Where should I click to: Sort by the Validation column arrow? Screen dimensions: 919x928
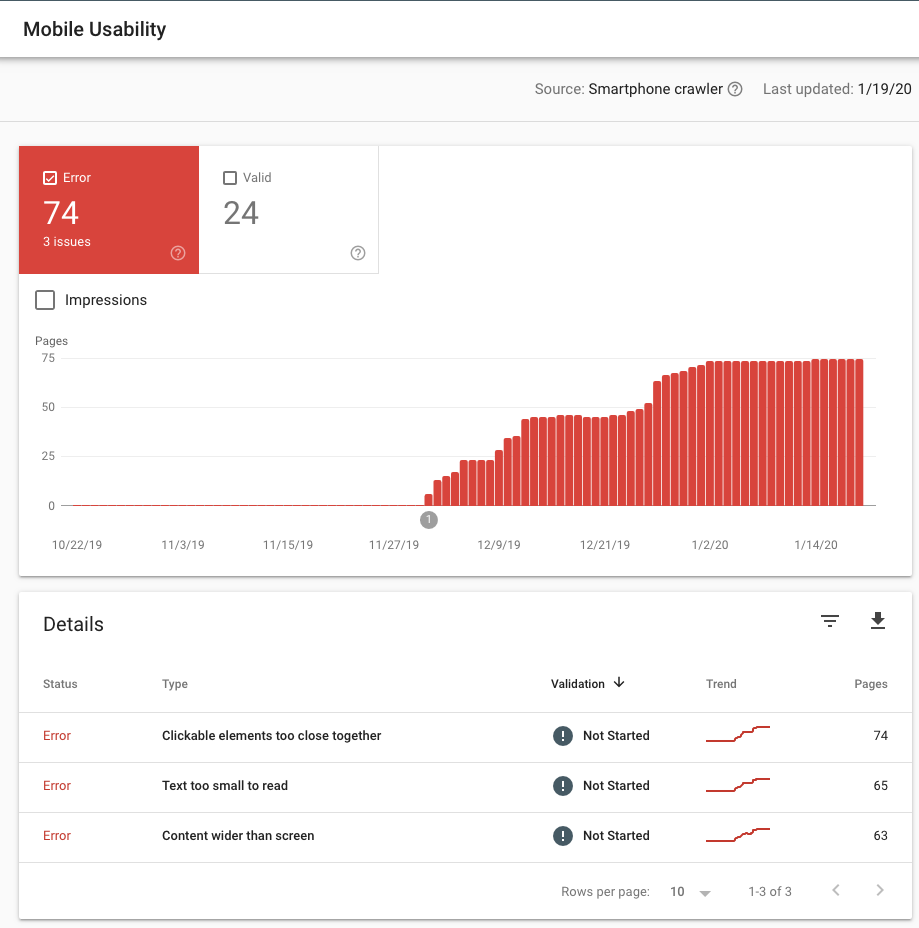tap(619, 683)
